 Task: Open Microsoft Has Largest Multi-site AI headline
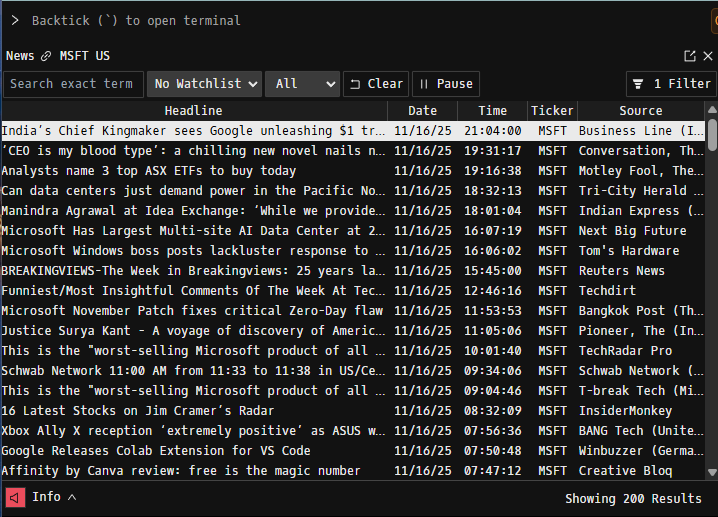193,231
